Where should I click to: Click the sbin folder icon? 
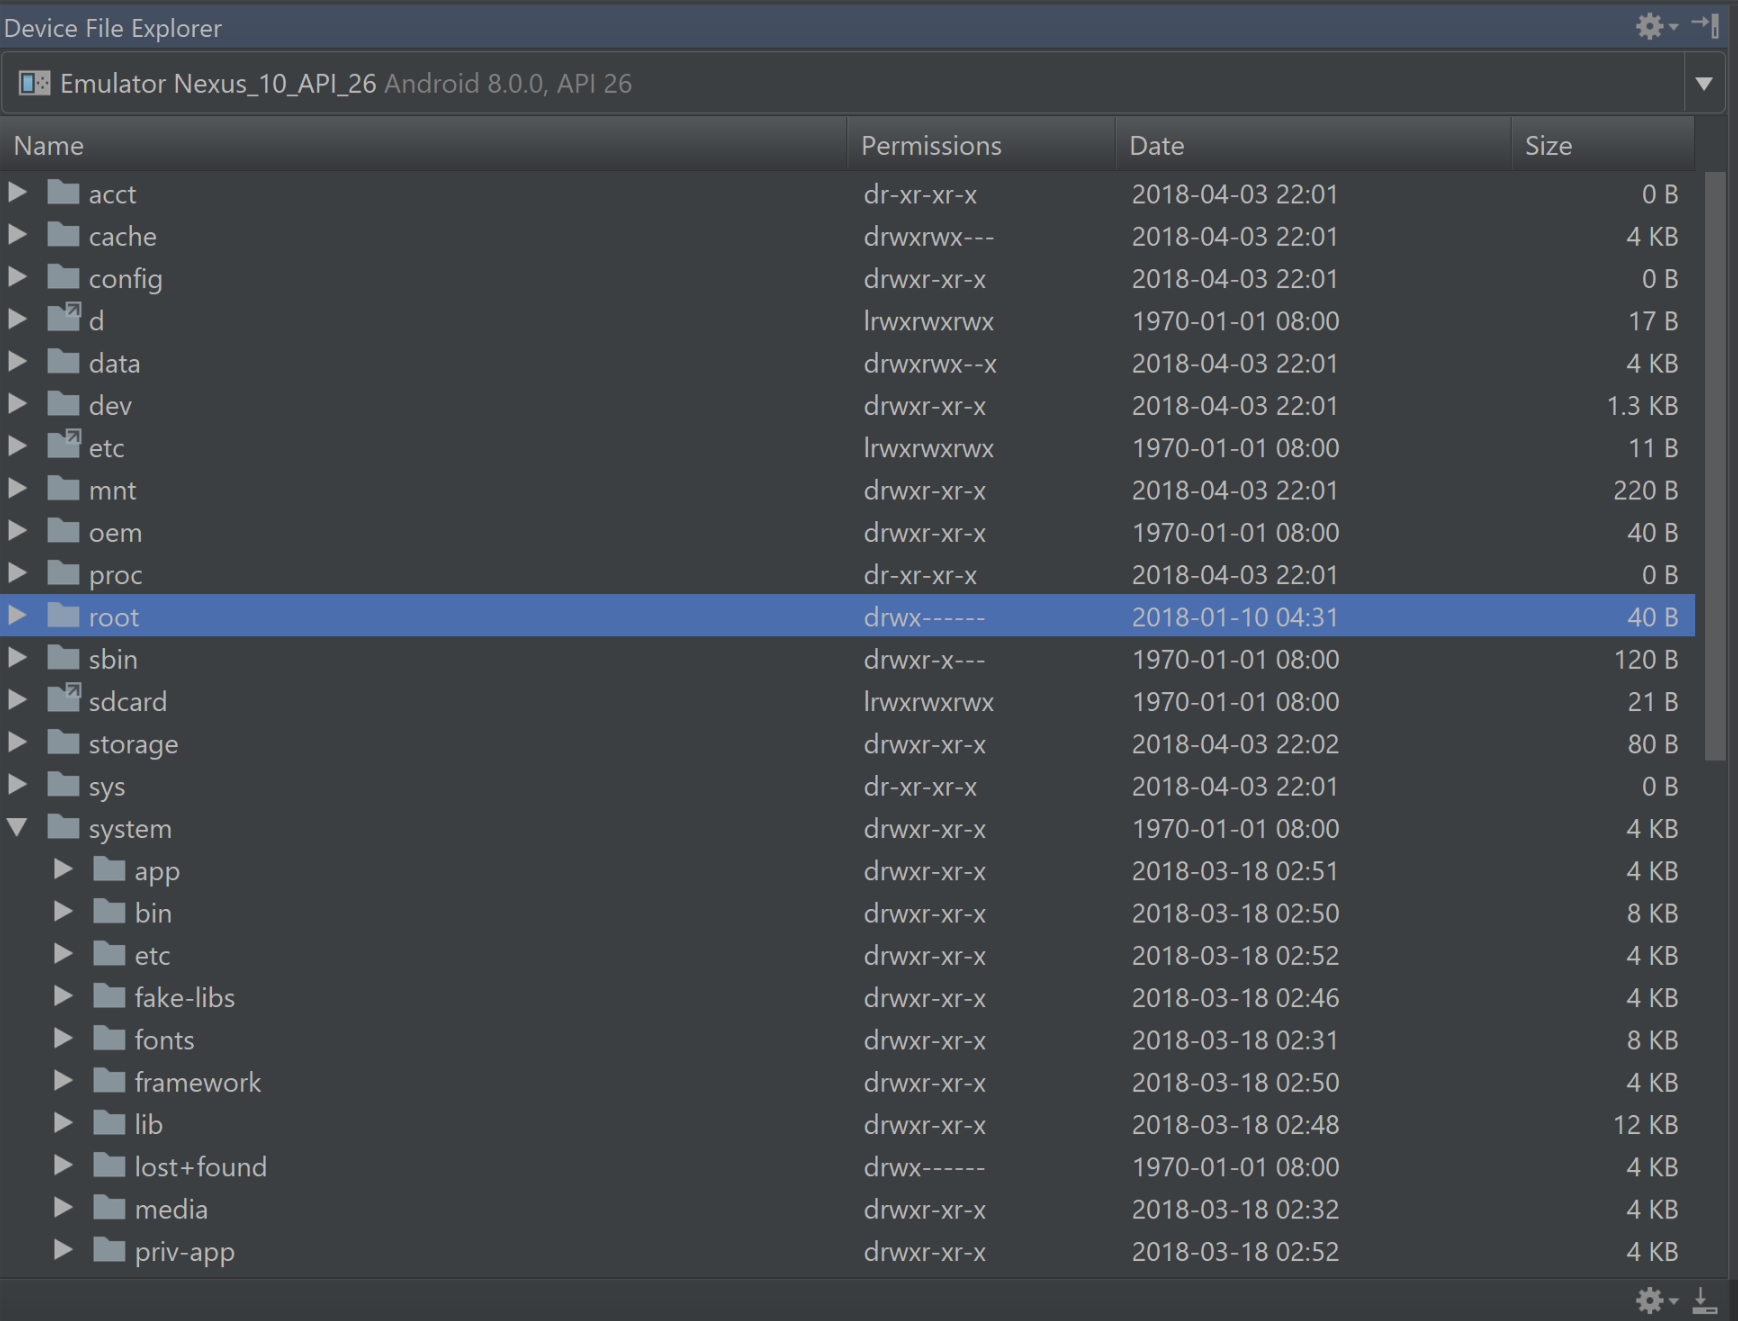63,658
